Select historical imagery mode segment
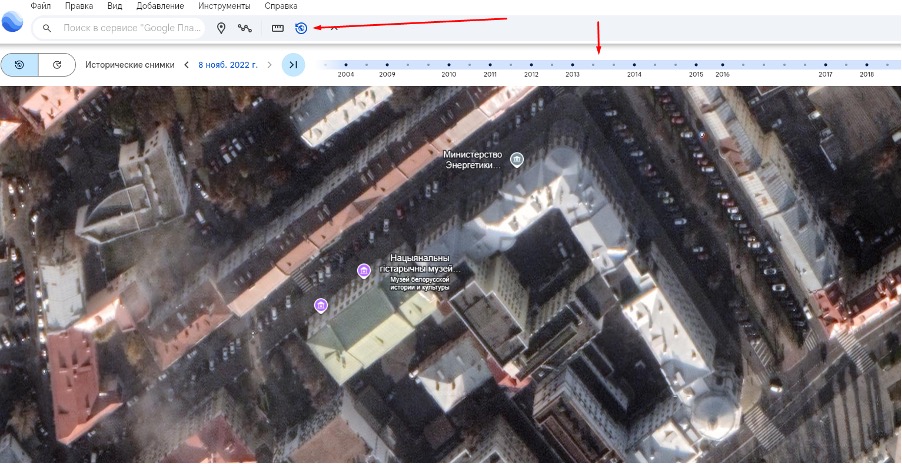 (20, 65)
